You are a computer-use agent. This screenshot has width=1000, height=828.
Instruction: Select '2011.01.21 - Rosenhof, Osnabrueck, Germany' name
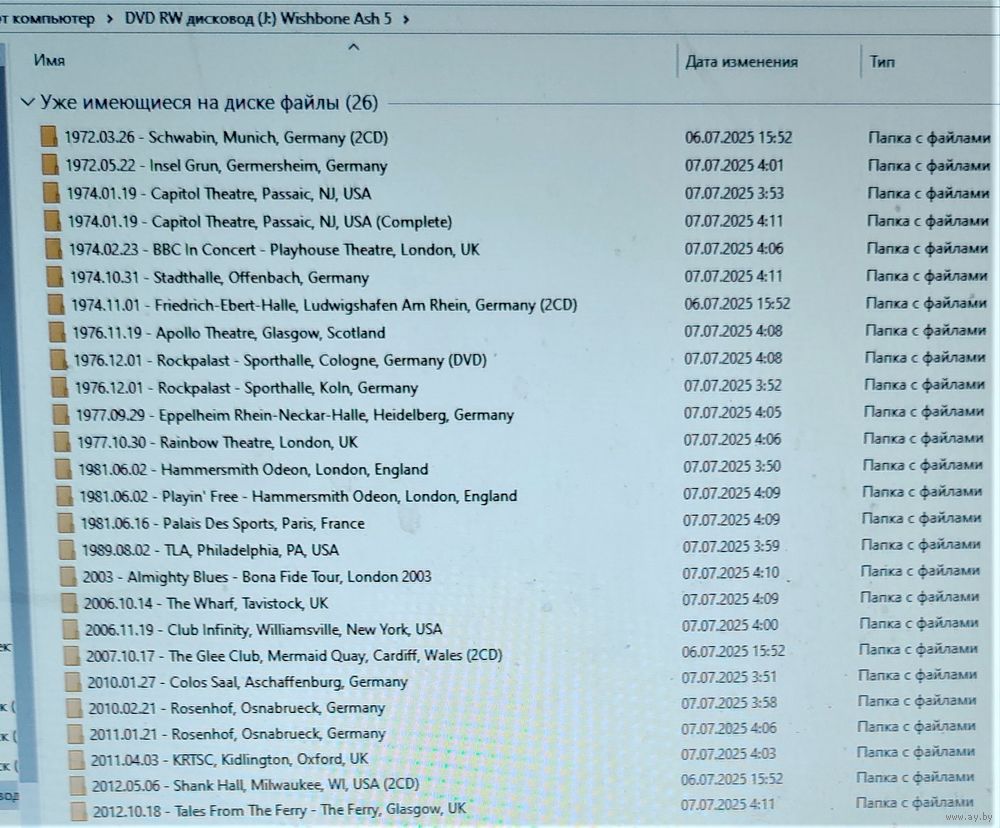[x=238, y=734]
